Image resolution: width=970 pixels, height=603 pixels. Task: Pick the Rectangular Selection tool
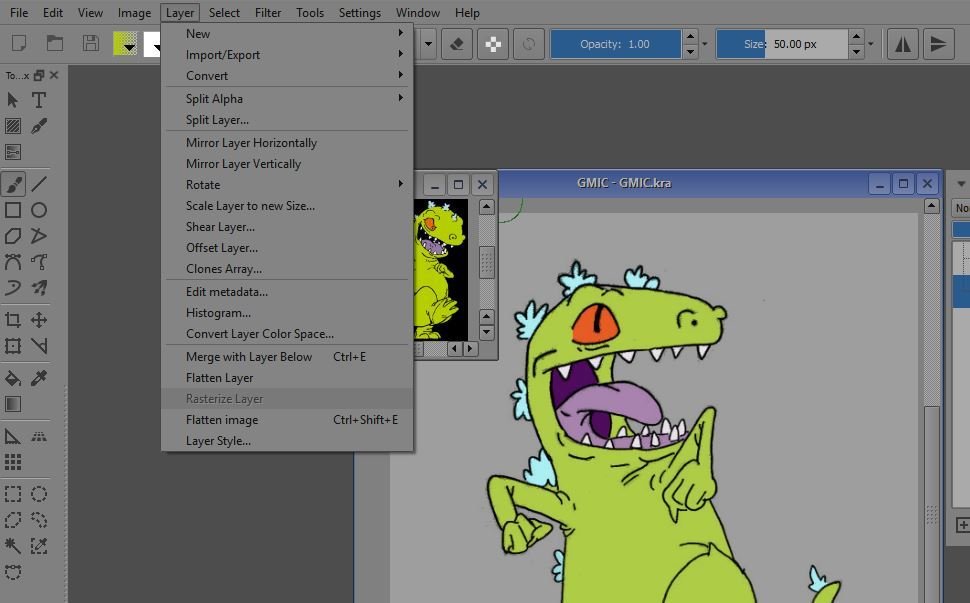pos(12,494)
